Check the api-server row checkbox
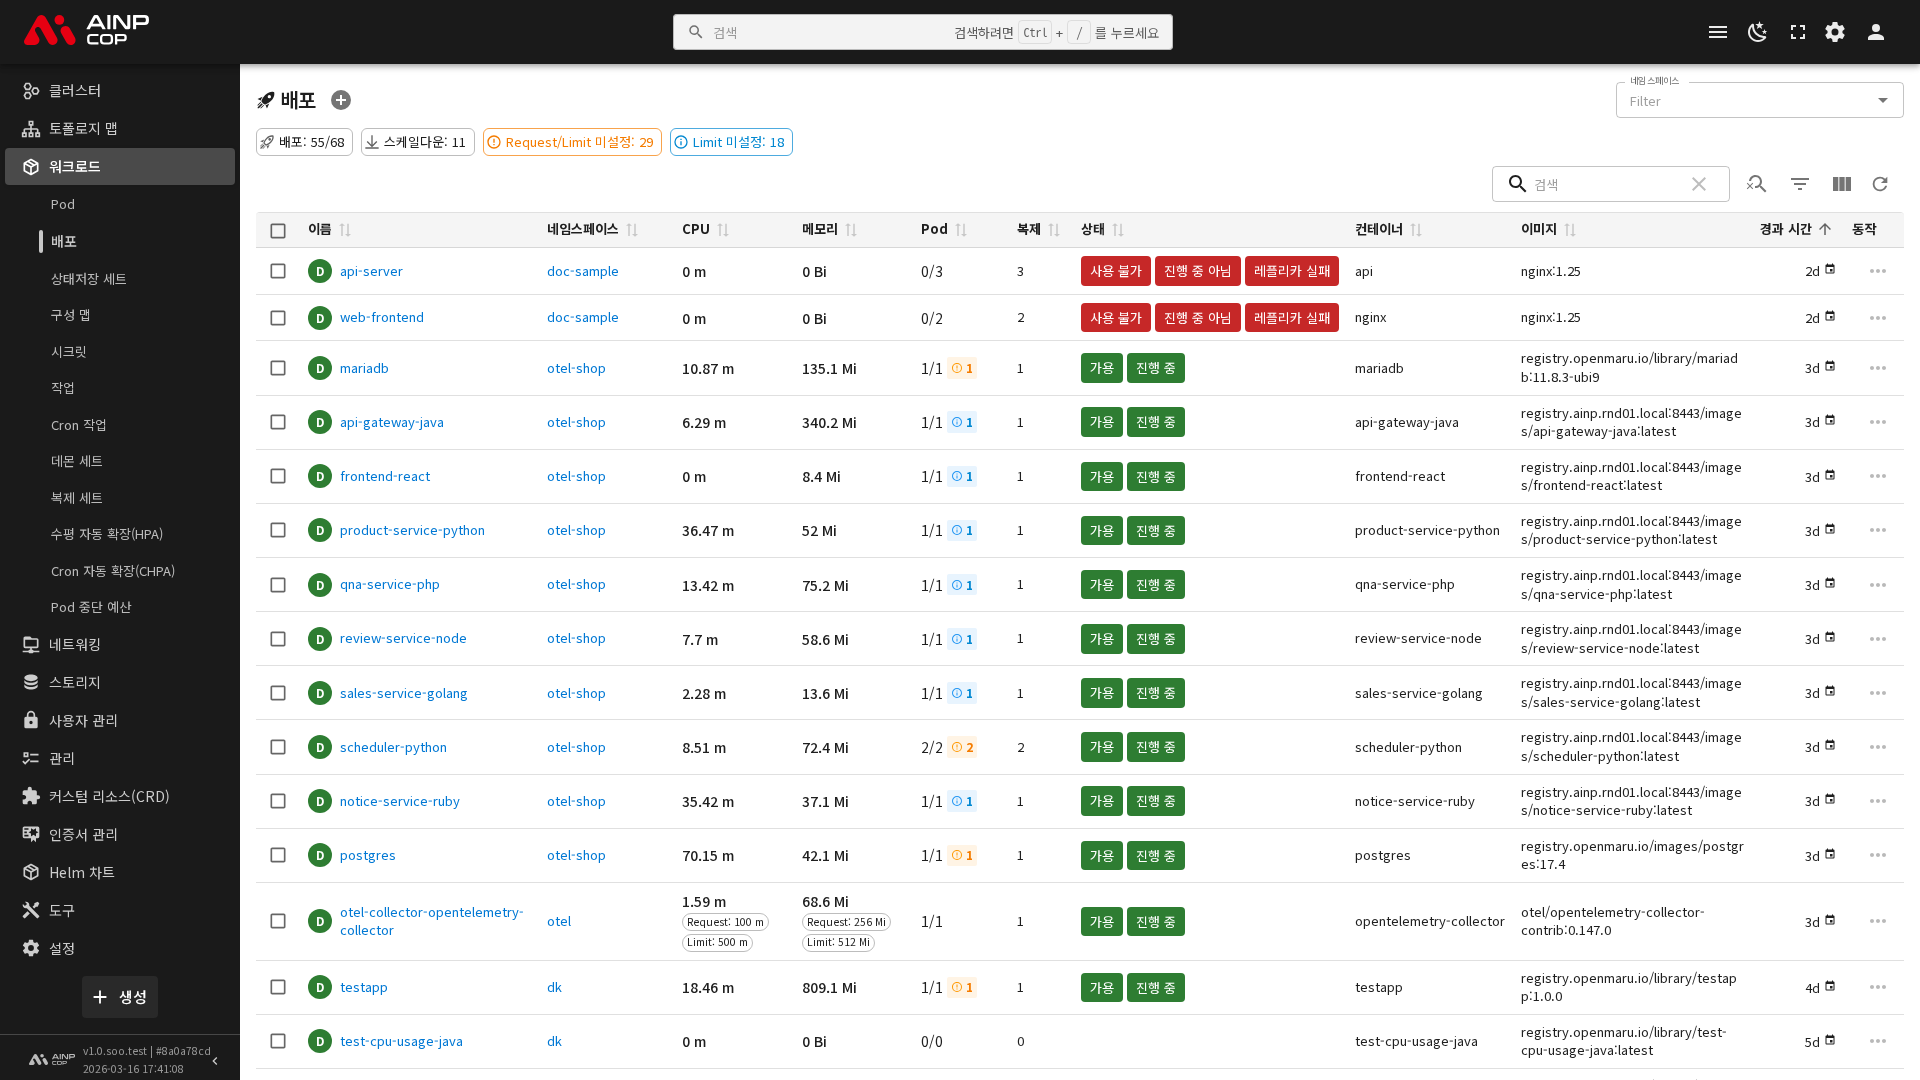 pyautogui.click(x=278, y=271)
